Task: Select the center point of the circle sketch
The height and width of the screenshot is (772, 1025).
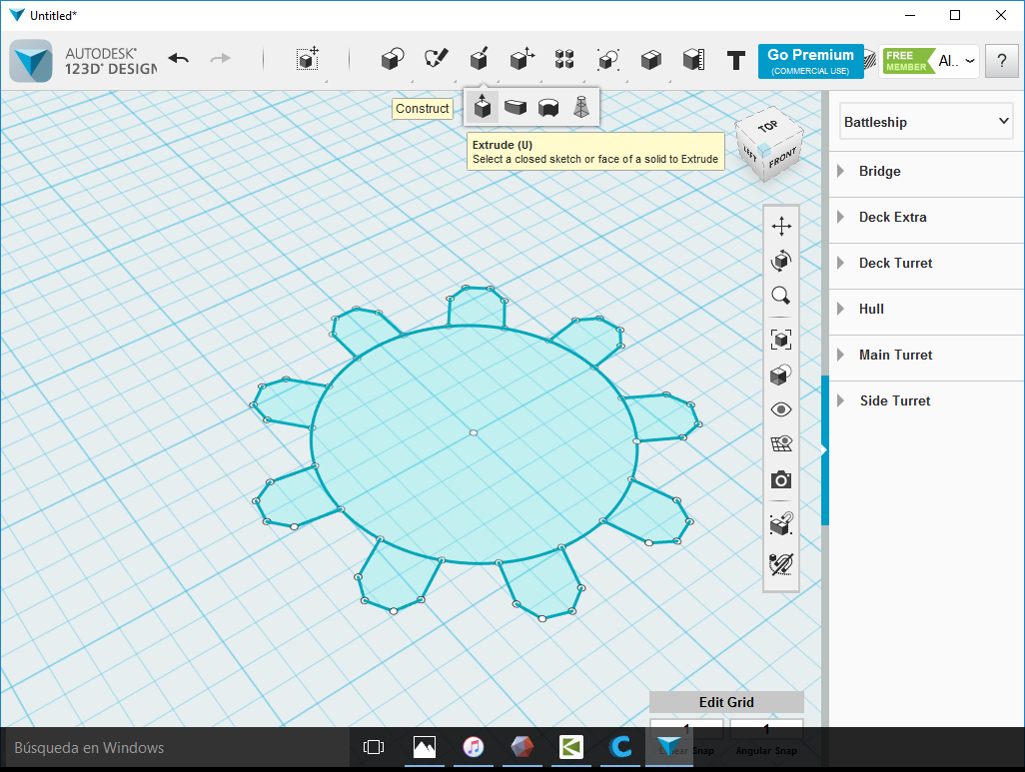Action: click(x=473, y=433)
